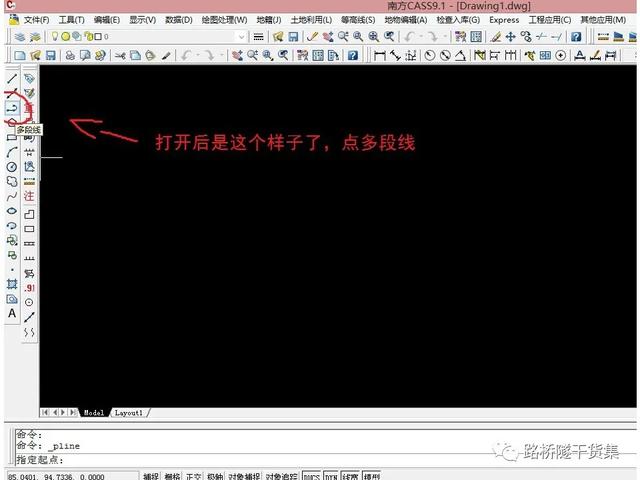The width and height of the screenshot is (640, 480).
Task: Select the Ellipse draw tool
Action: coord(12,211)
